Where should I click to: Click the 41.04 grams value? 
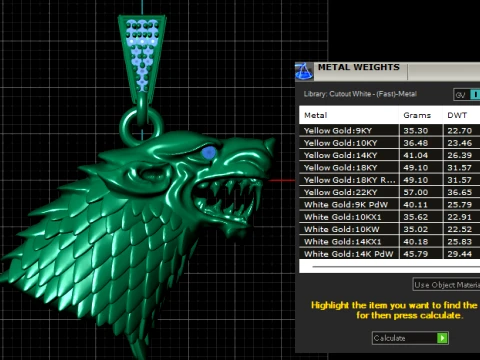click(416, 155)
